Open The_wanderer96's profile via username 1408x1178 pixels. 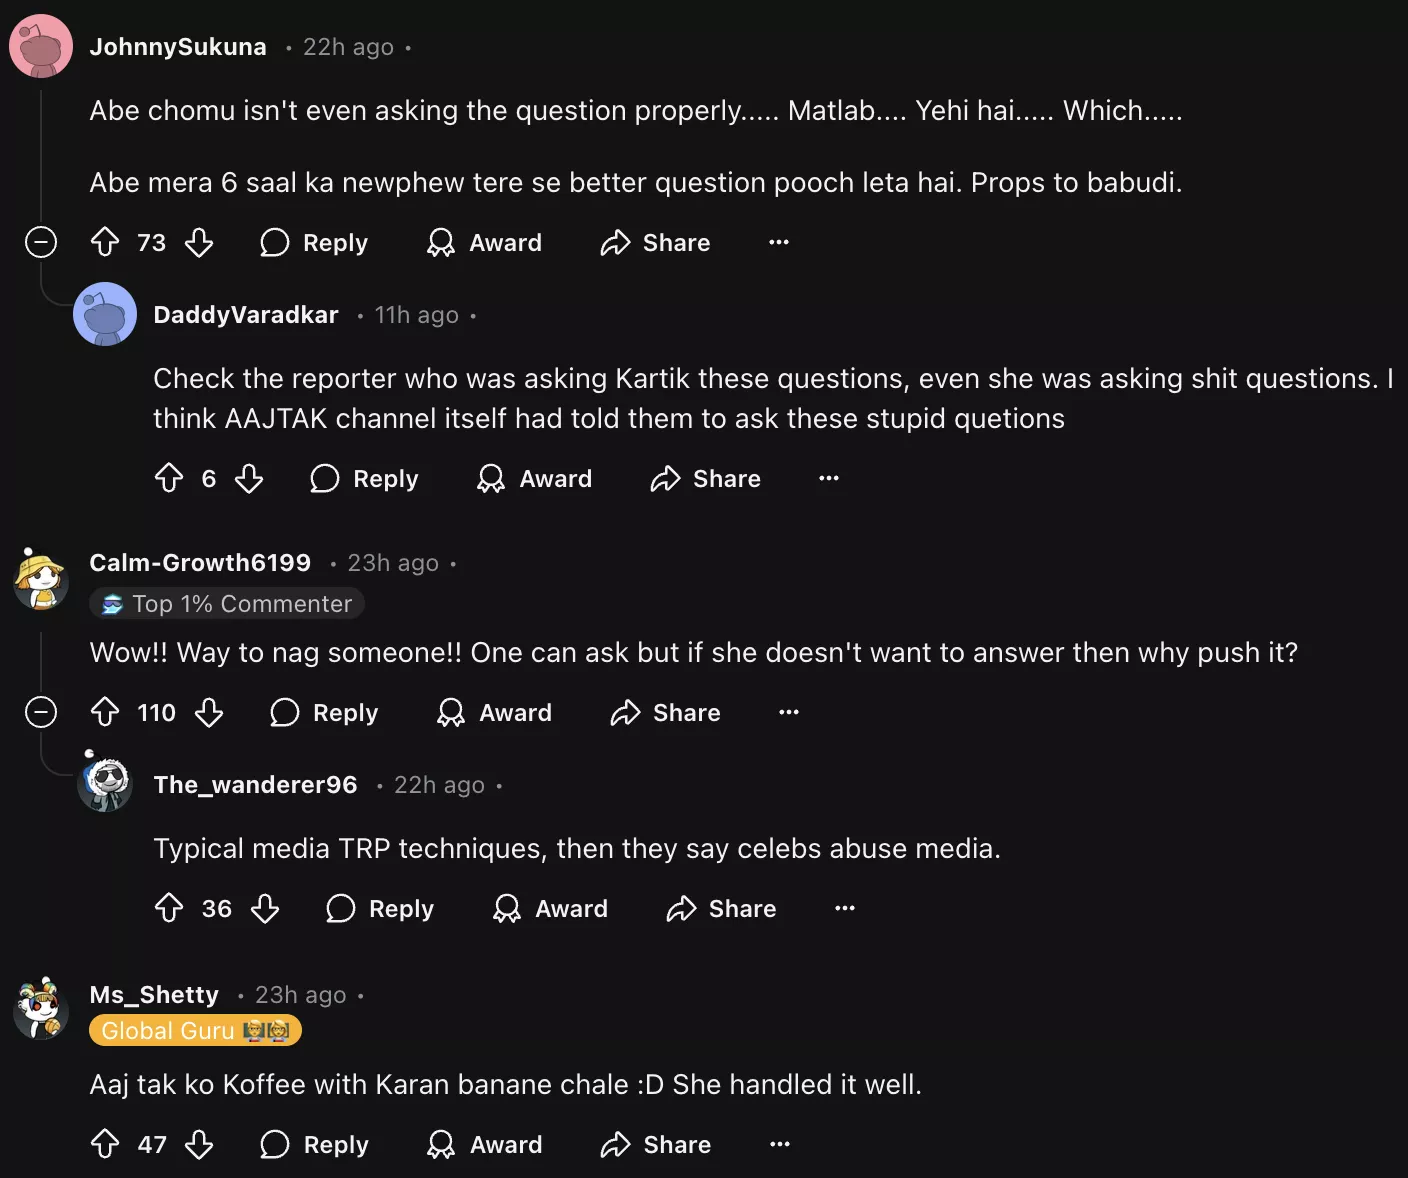pyautogui.click(x=255, y=785)
